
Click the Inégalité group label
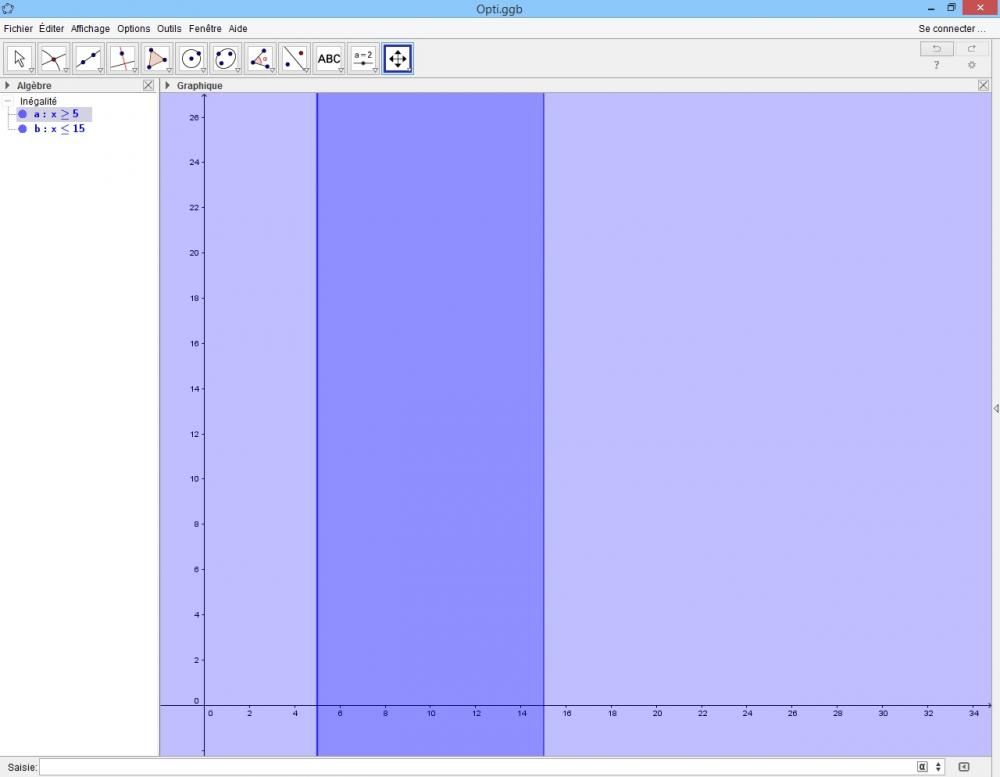(x=38, y=101)
